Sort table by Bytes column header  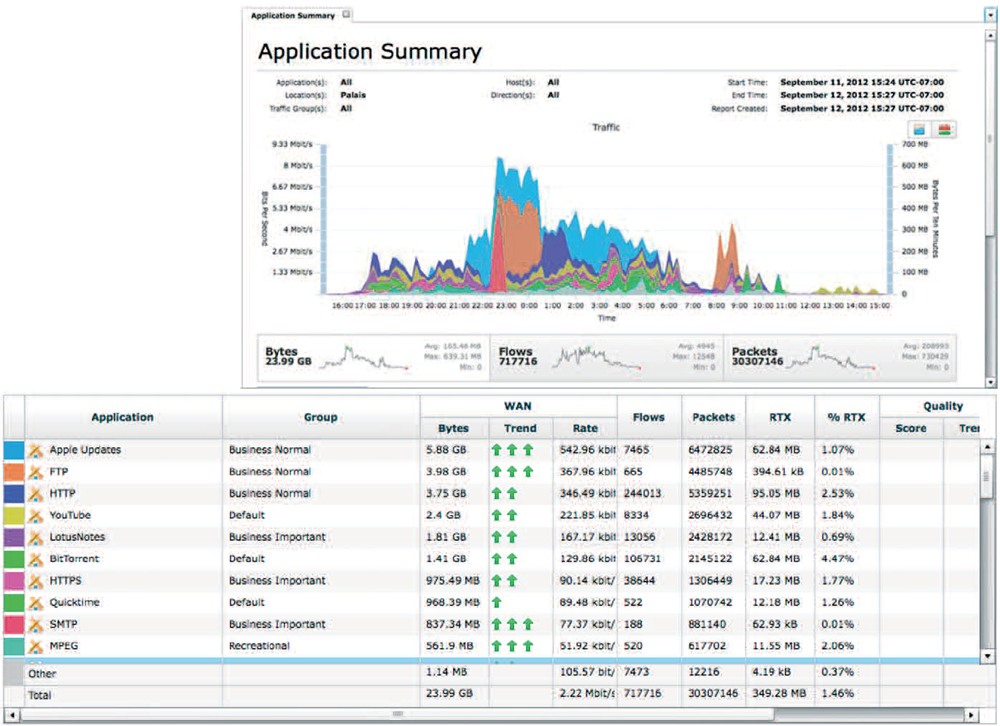pyautogui.click(x=453, y=428)
